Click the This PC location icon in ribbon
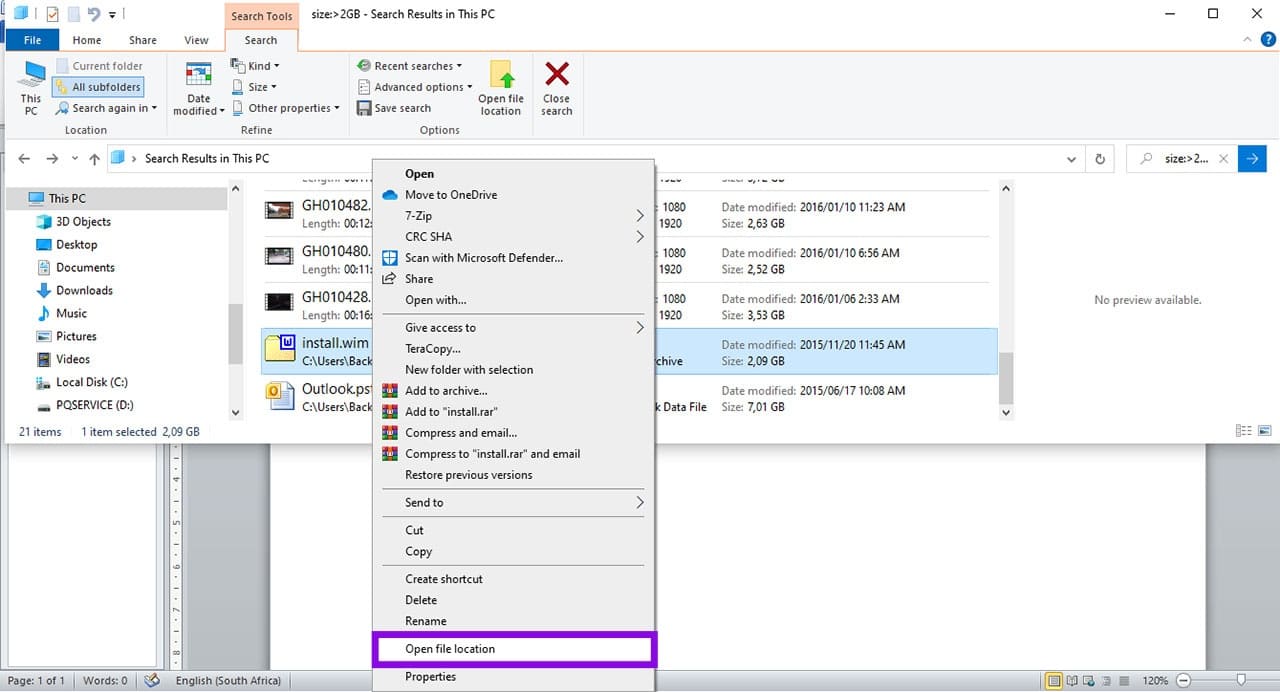Viewport: 1280px width, 692px height. coord(32,88)
